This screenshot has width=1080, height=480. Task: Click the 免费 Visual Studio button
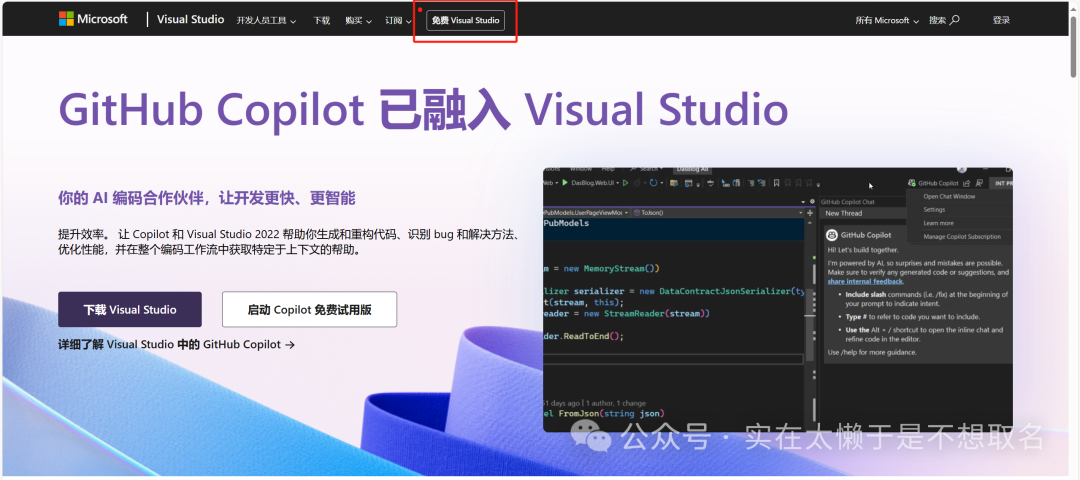(x=466, y=21)
